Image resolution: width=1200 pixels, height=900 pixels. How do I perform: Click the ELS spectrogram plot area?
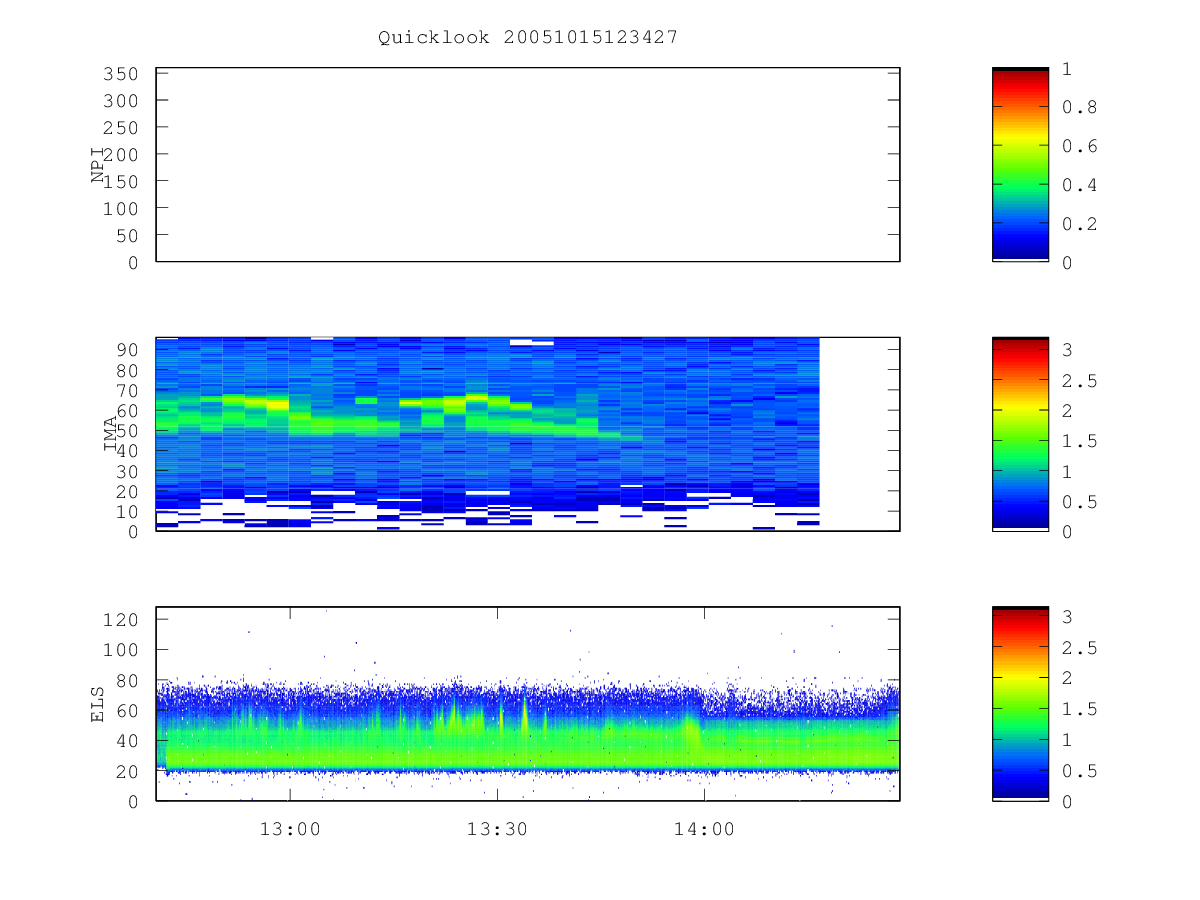click(528, 704)
